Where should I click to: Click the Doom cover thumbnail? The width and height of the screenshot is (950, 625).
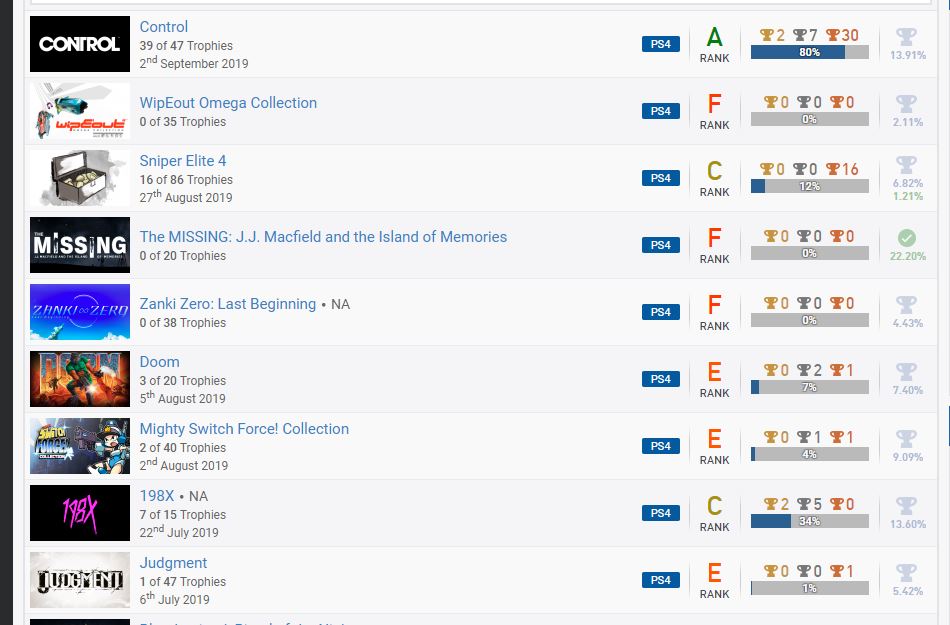click(x=80, y=379)
